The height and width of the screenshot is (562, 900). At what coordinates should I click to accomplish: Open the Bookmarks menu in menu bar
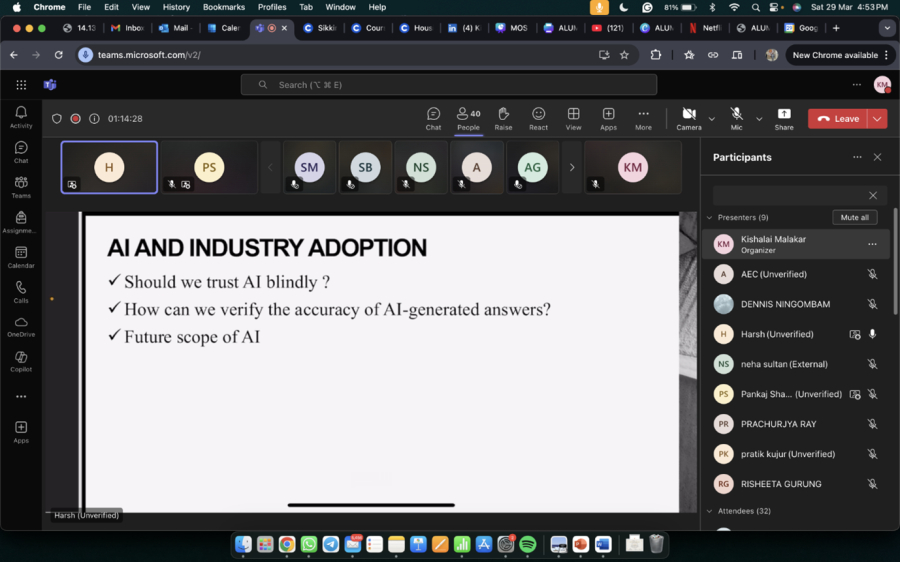coord(224,7)
